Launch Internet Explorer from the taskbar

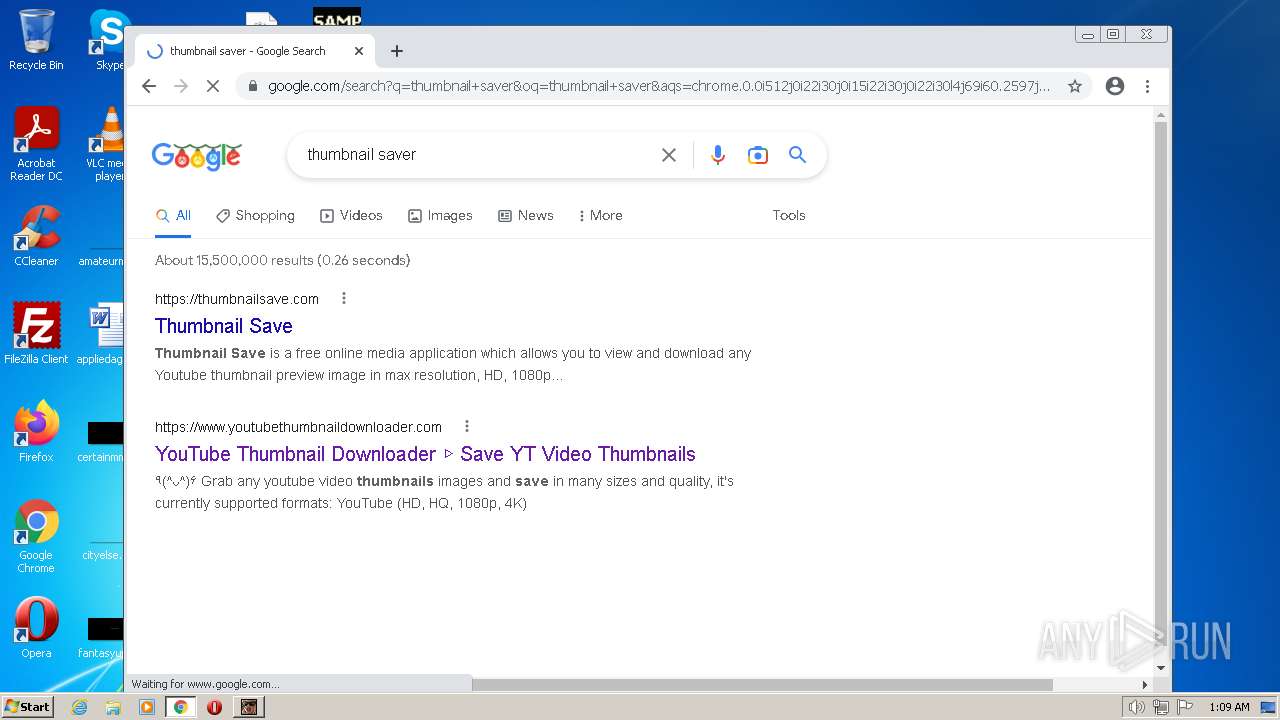click(80, 707)
